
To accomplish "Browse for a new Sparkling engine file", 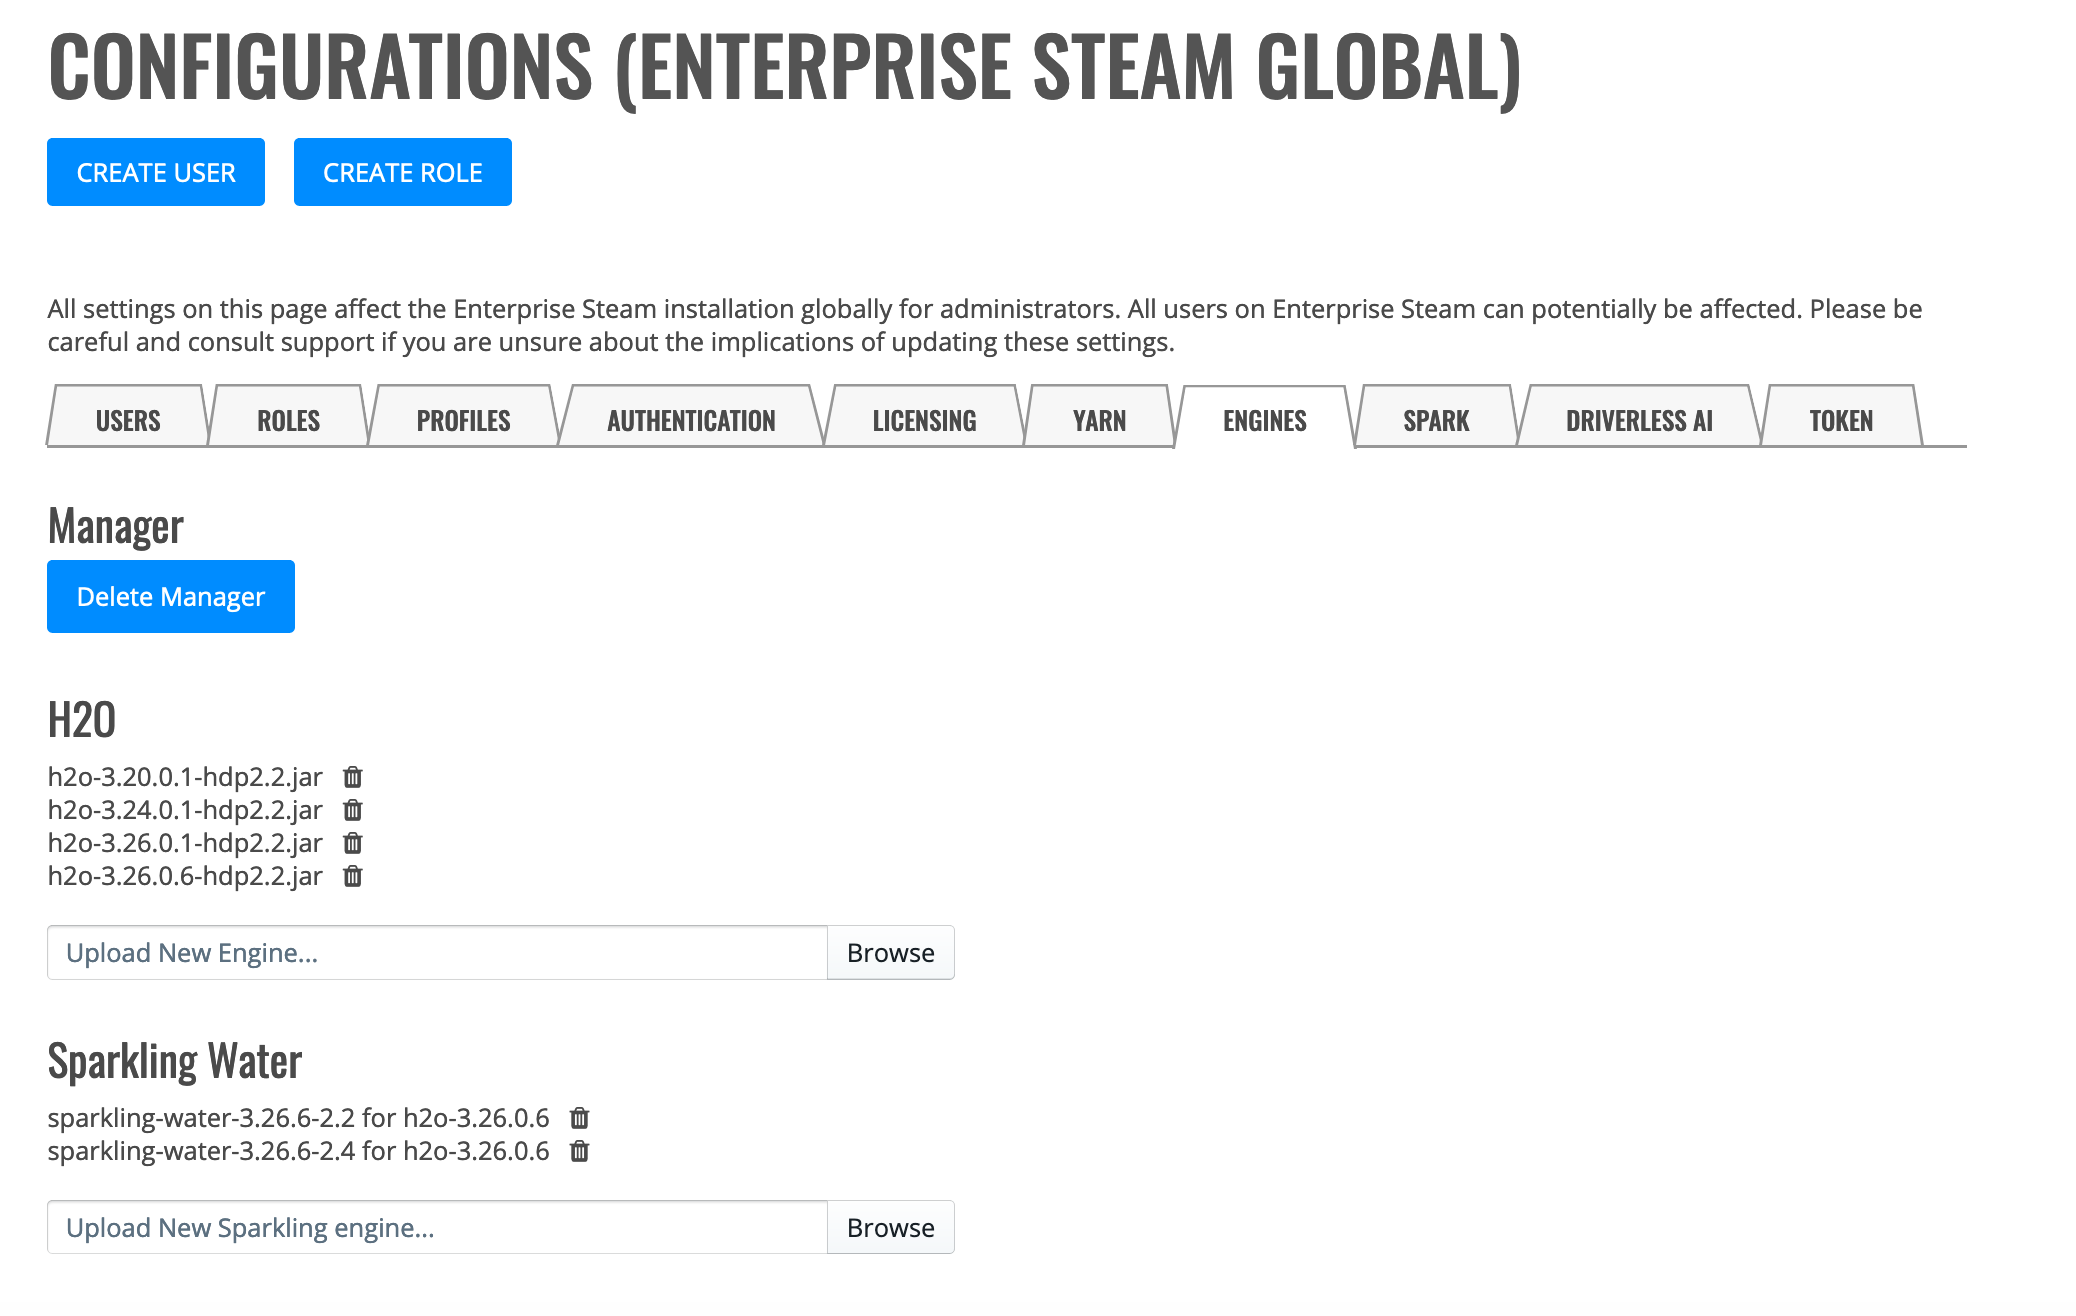I will point(891,1227).
